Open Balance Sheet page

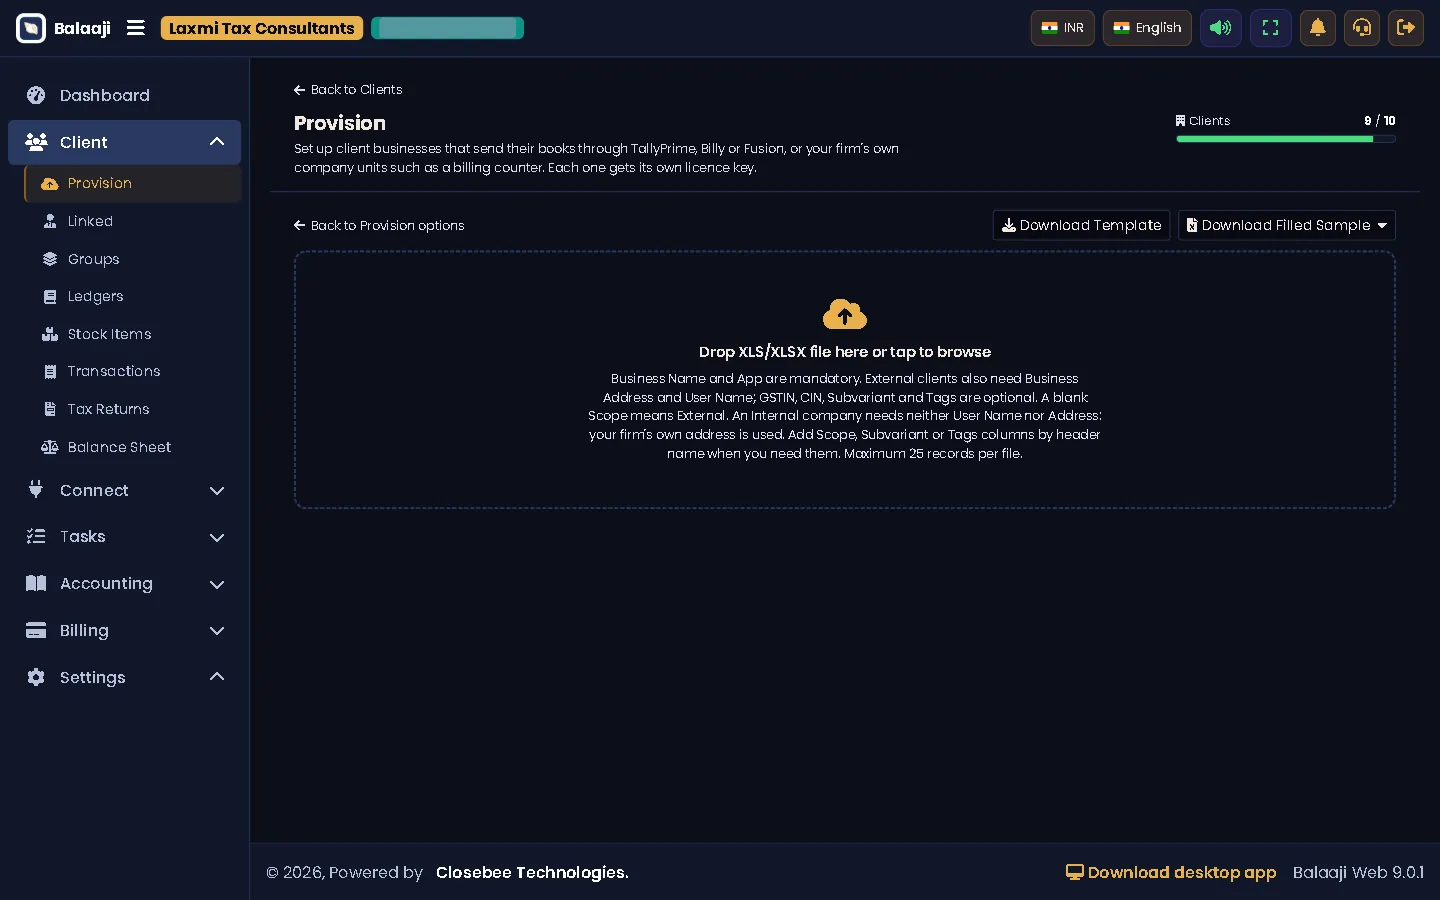coord(133,447)
